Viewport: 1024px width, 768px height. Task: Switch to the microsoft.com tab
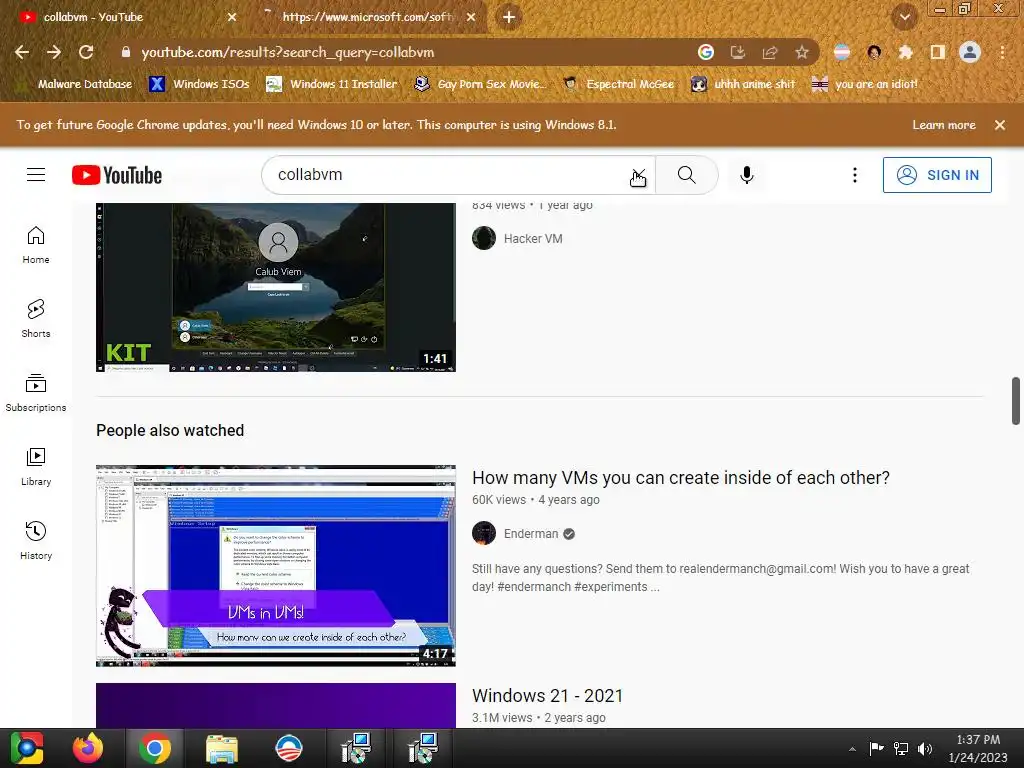368,17
